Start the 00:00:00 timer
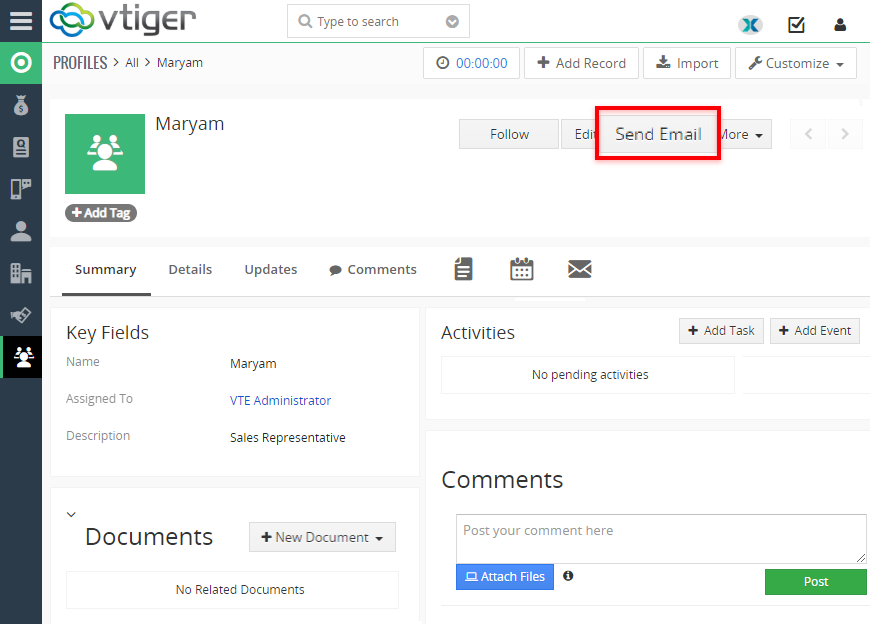 (471, 63)
